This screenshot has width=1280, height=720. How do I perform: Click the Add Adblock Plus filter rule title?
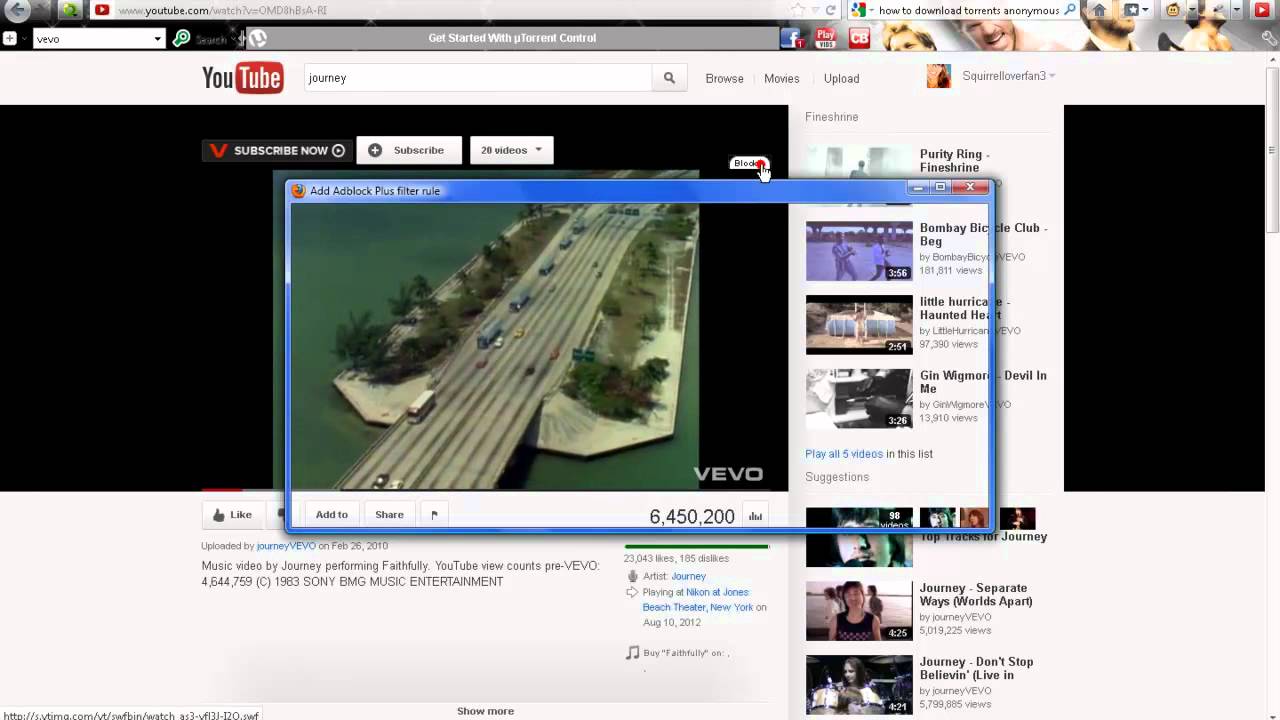point(375,191)
